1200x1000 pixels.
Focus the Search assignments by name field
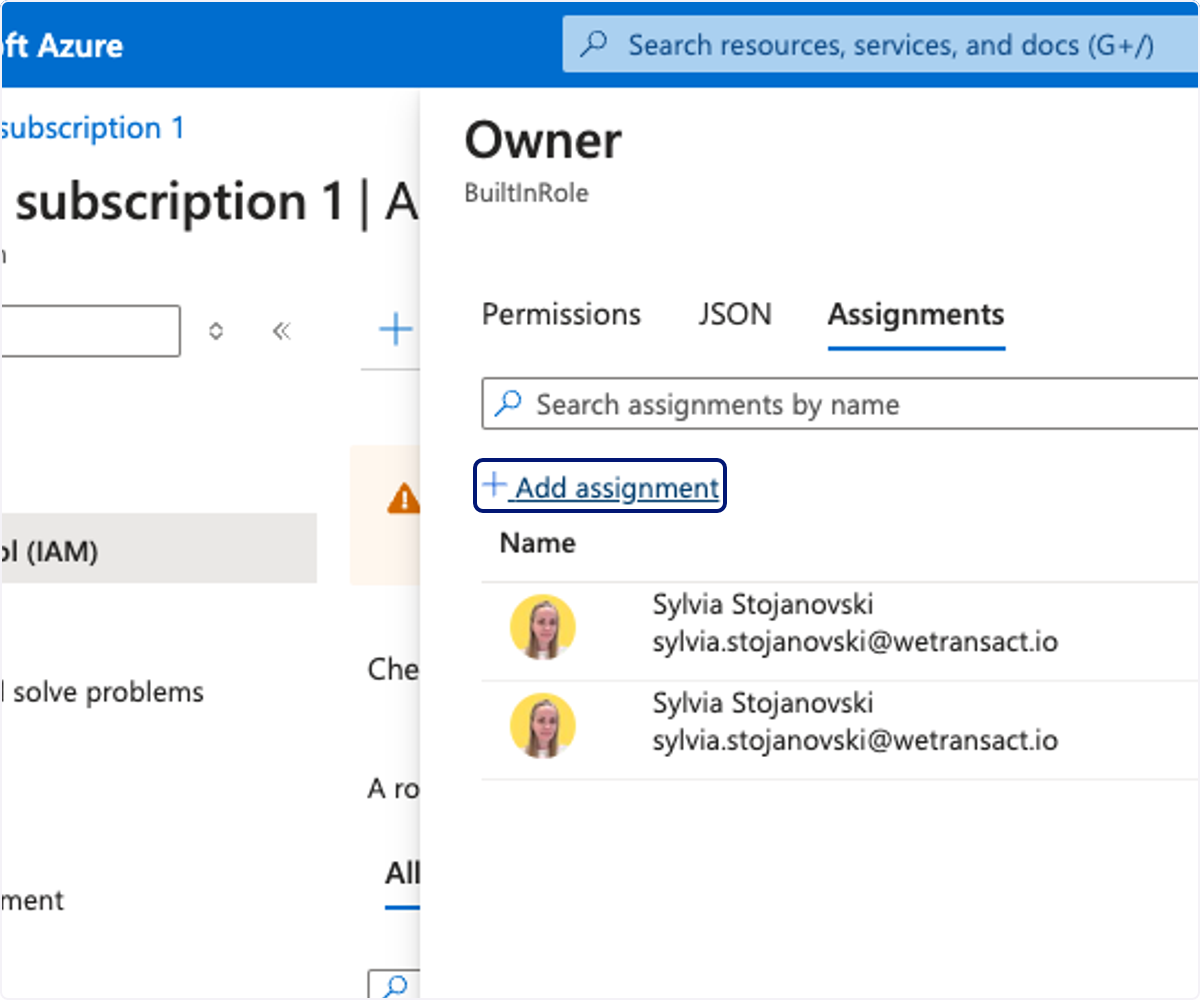point(840,404)
